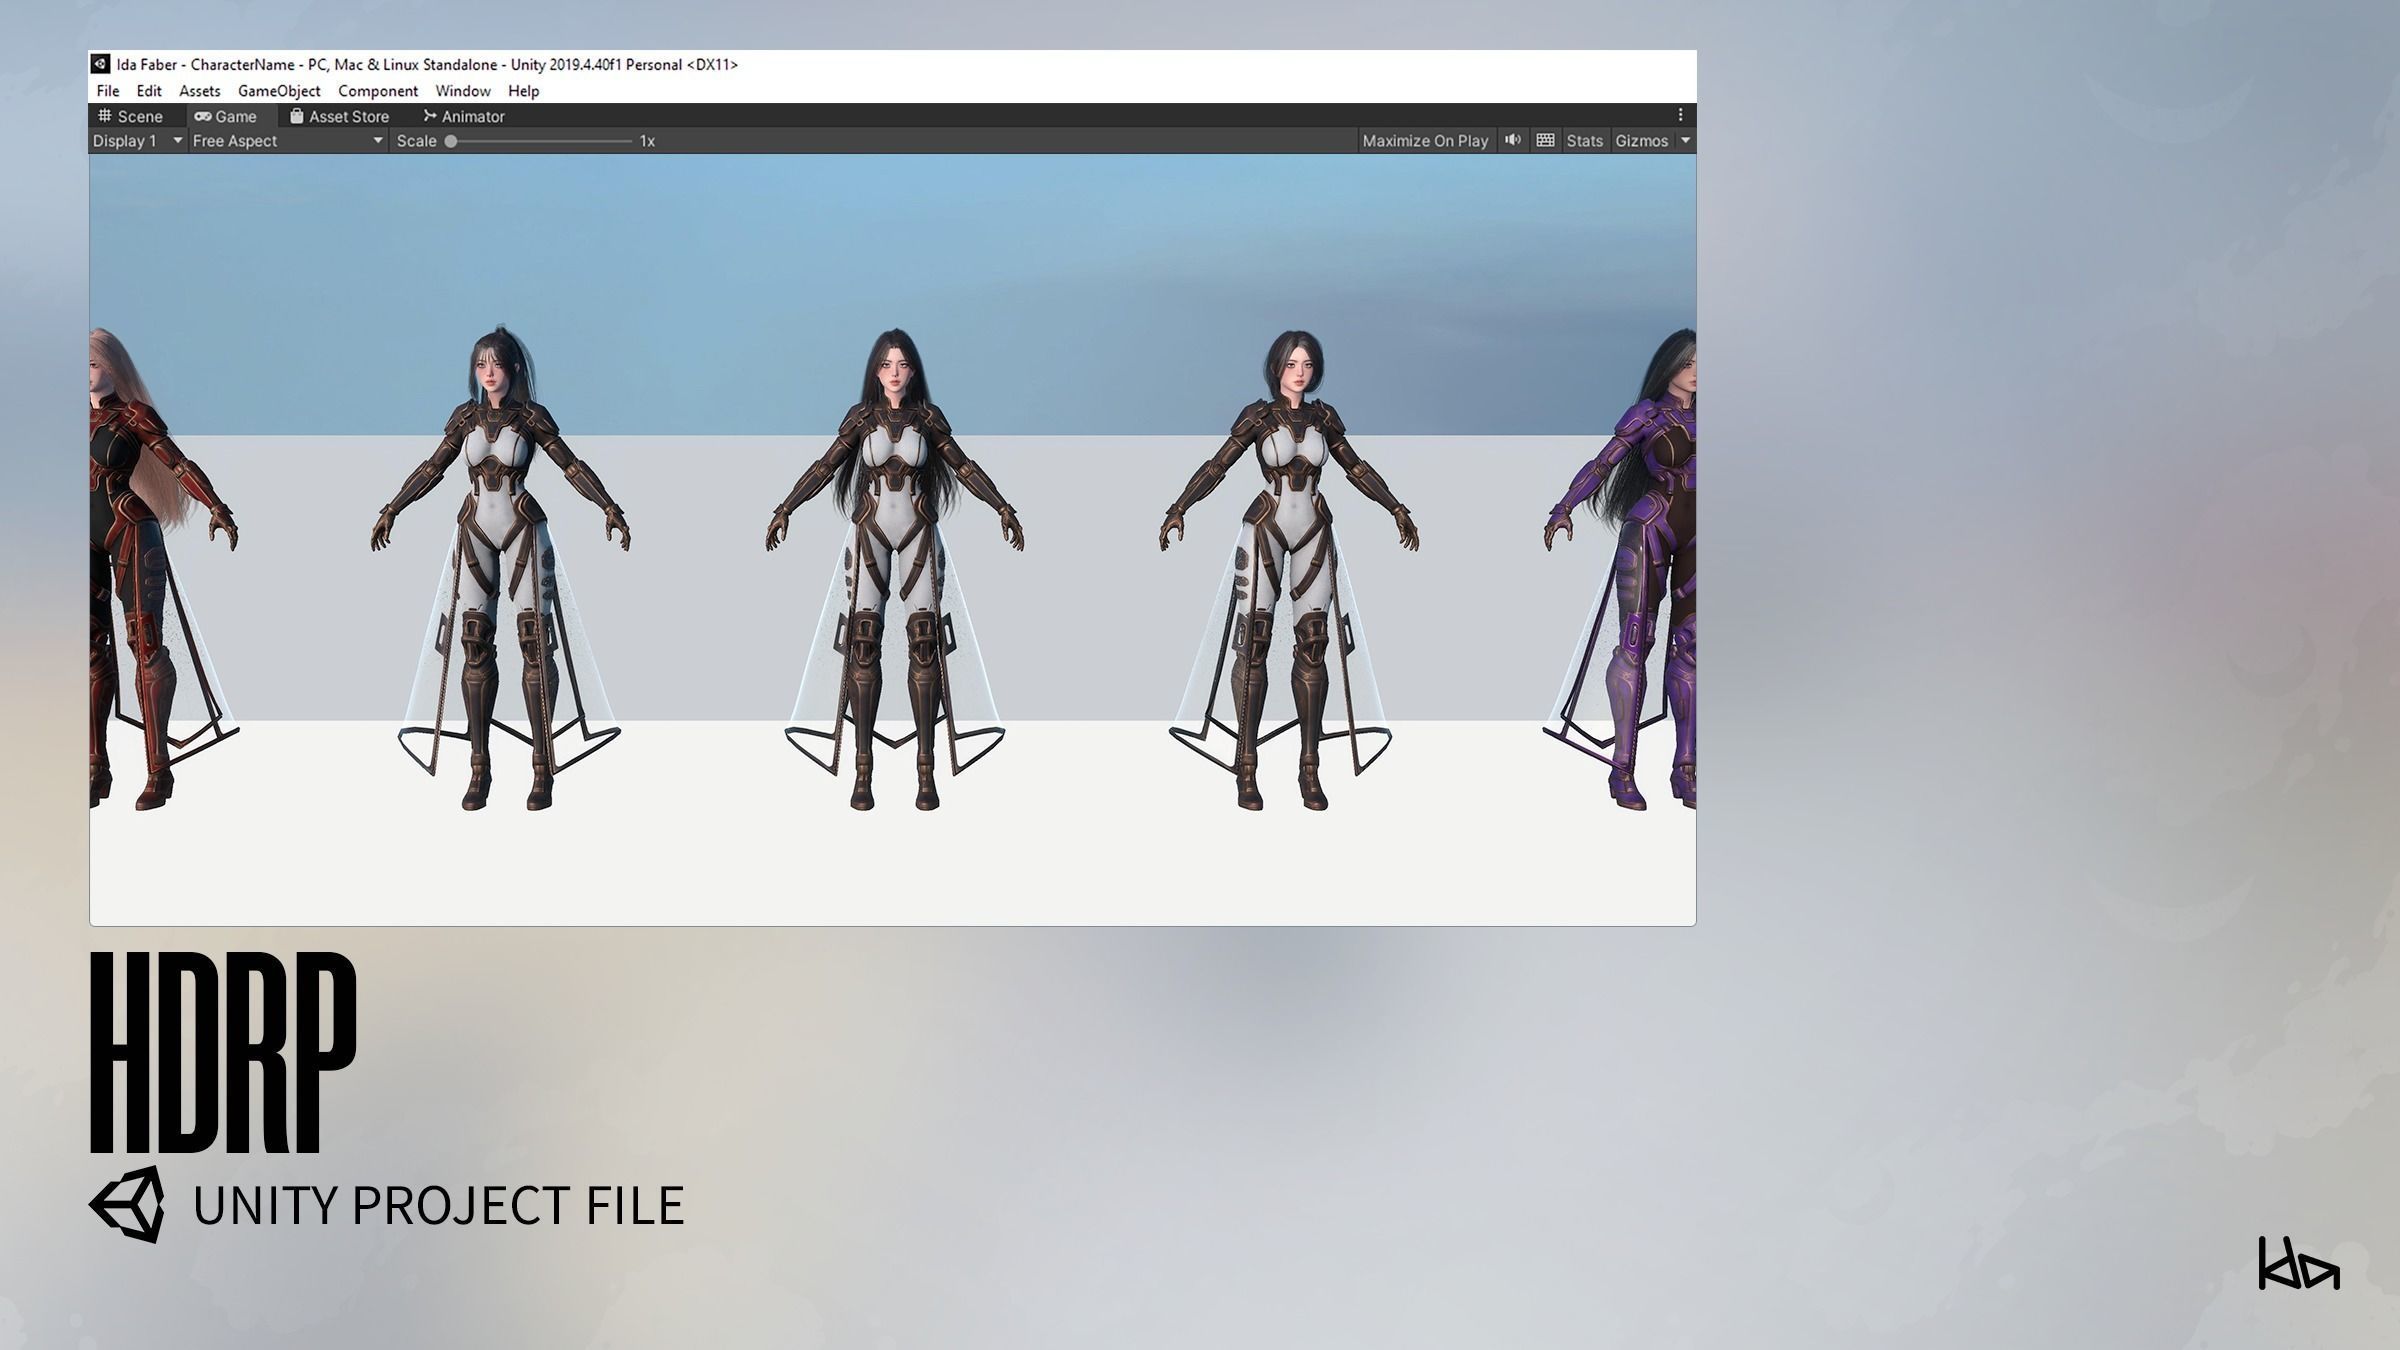Mute audio with the speaker icon

[1513, 140]
